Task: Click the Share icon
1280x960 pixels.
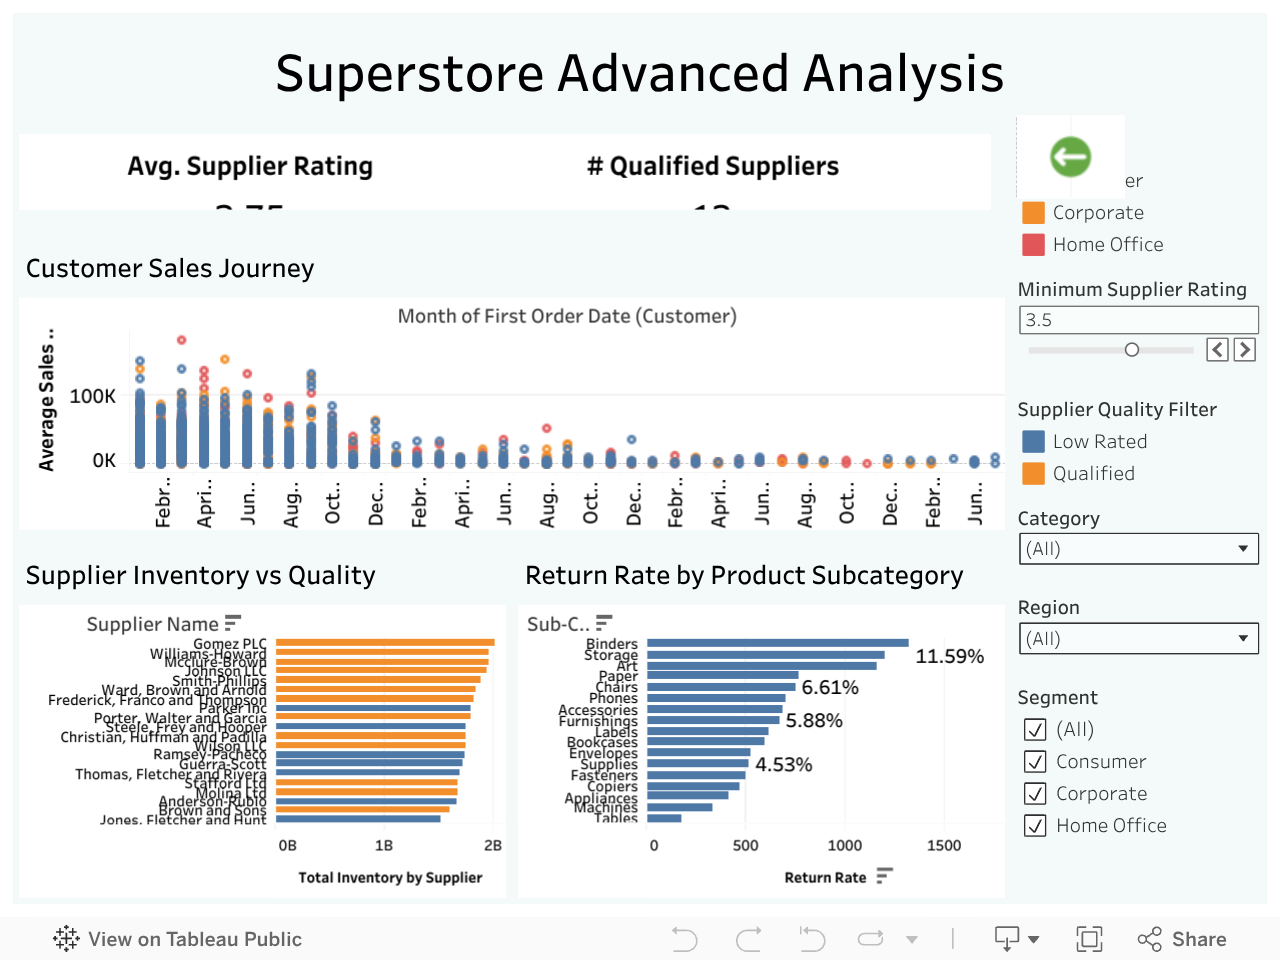Action: (1181, 939)
